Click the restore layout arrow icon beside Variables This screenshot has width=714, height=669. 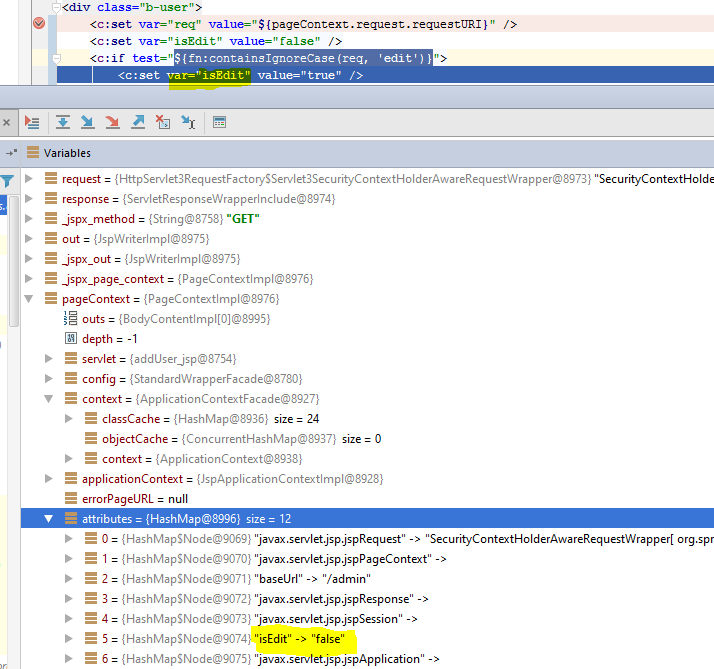tap(11, 153)
